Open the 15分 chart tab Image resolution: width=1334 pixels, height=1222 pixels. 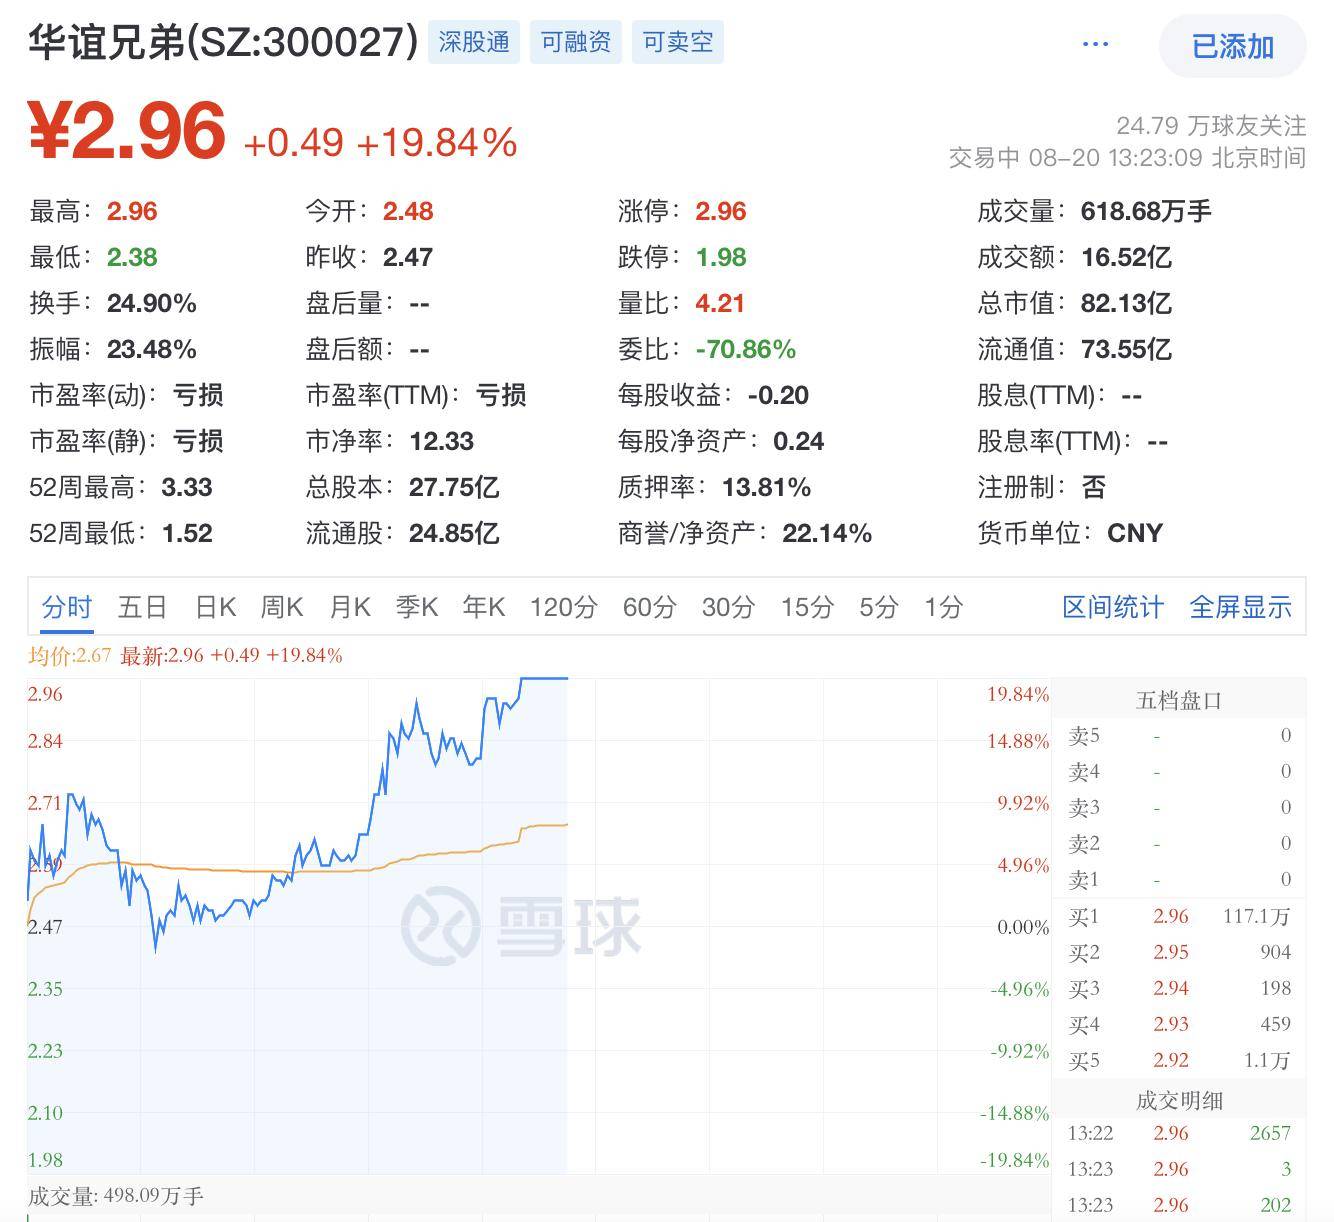click(x=807, y=607)
